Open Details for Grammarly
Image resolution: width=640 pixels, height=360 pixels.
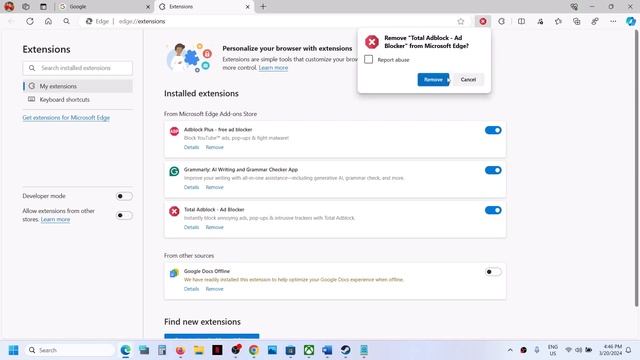(x=191, y=187)
